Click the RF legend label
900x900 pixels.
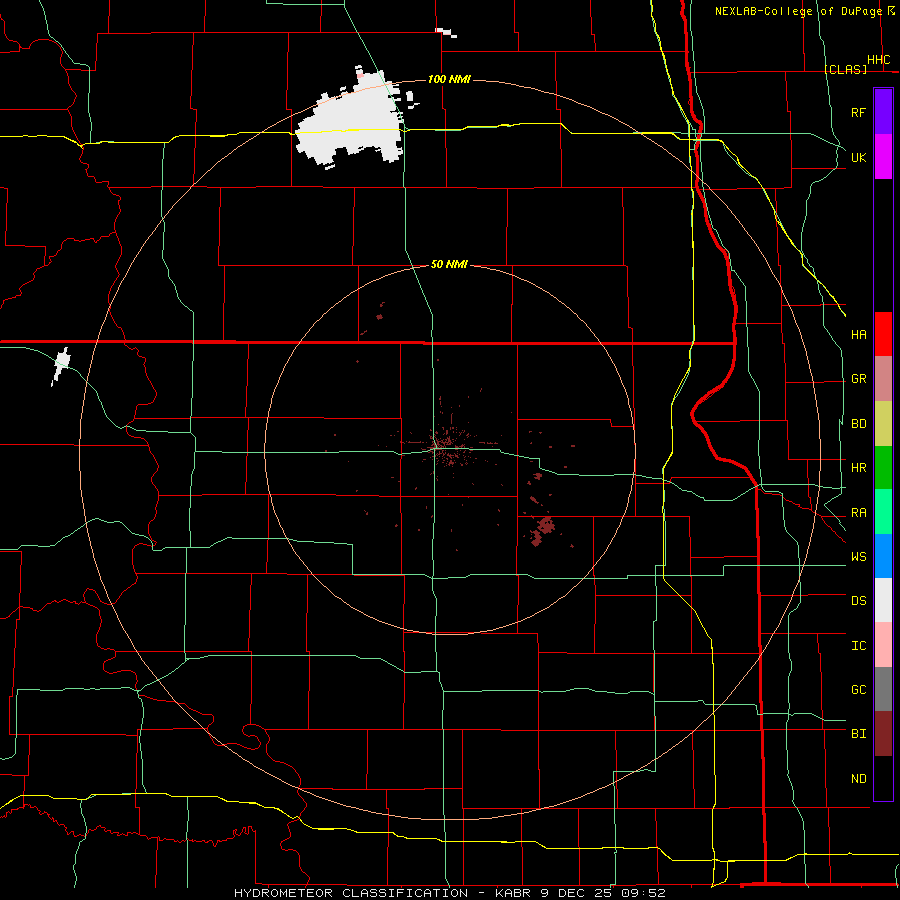pyautogui.click(x=858, y=112)
